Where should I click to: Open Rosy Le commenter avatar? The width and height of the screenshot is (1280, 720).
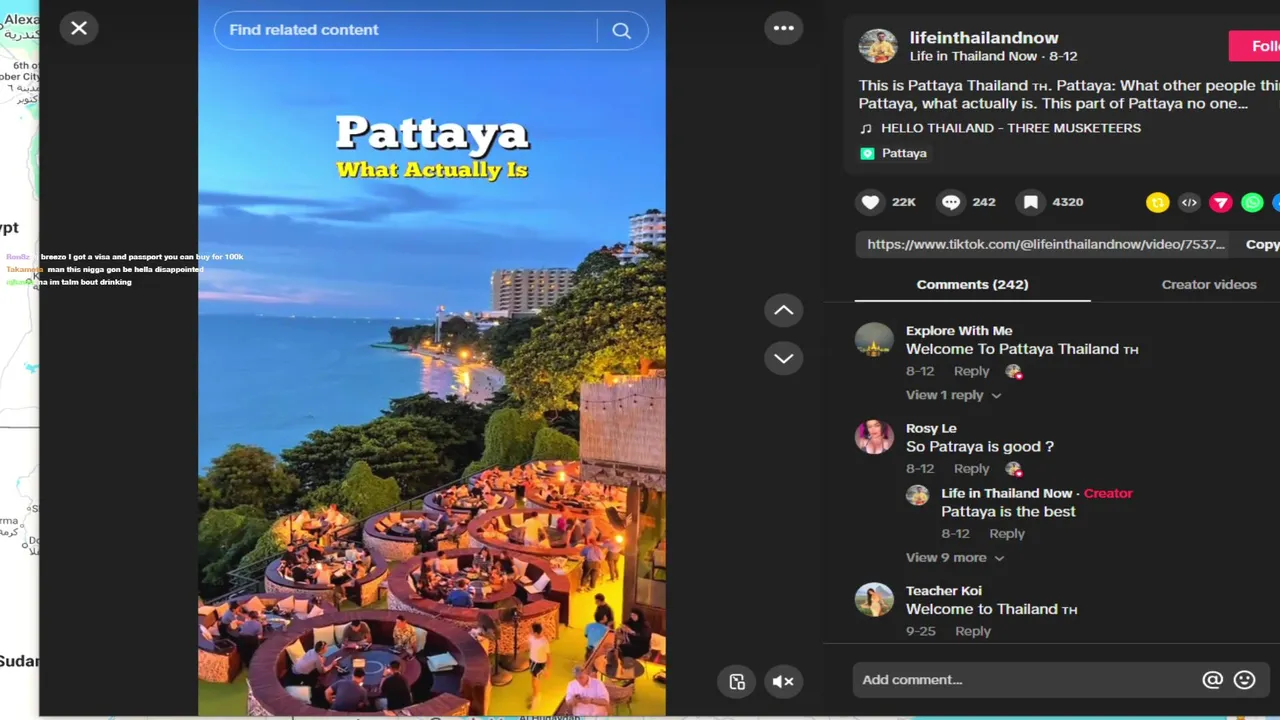(874, 437)
